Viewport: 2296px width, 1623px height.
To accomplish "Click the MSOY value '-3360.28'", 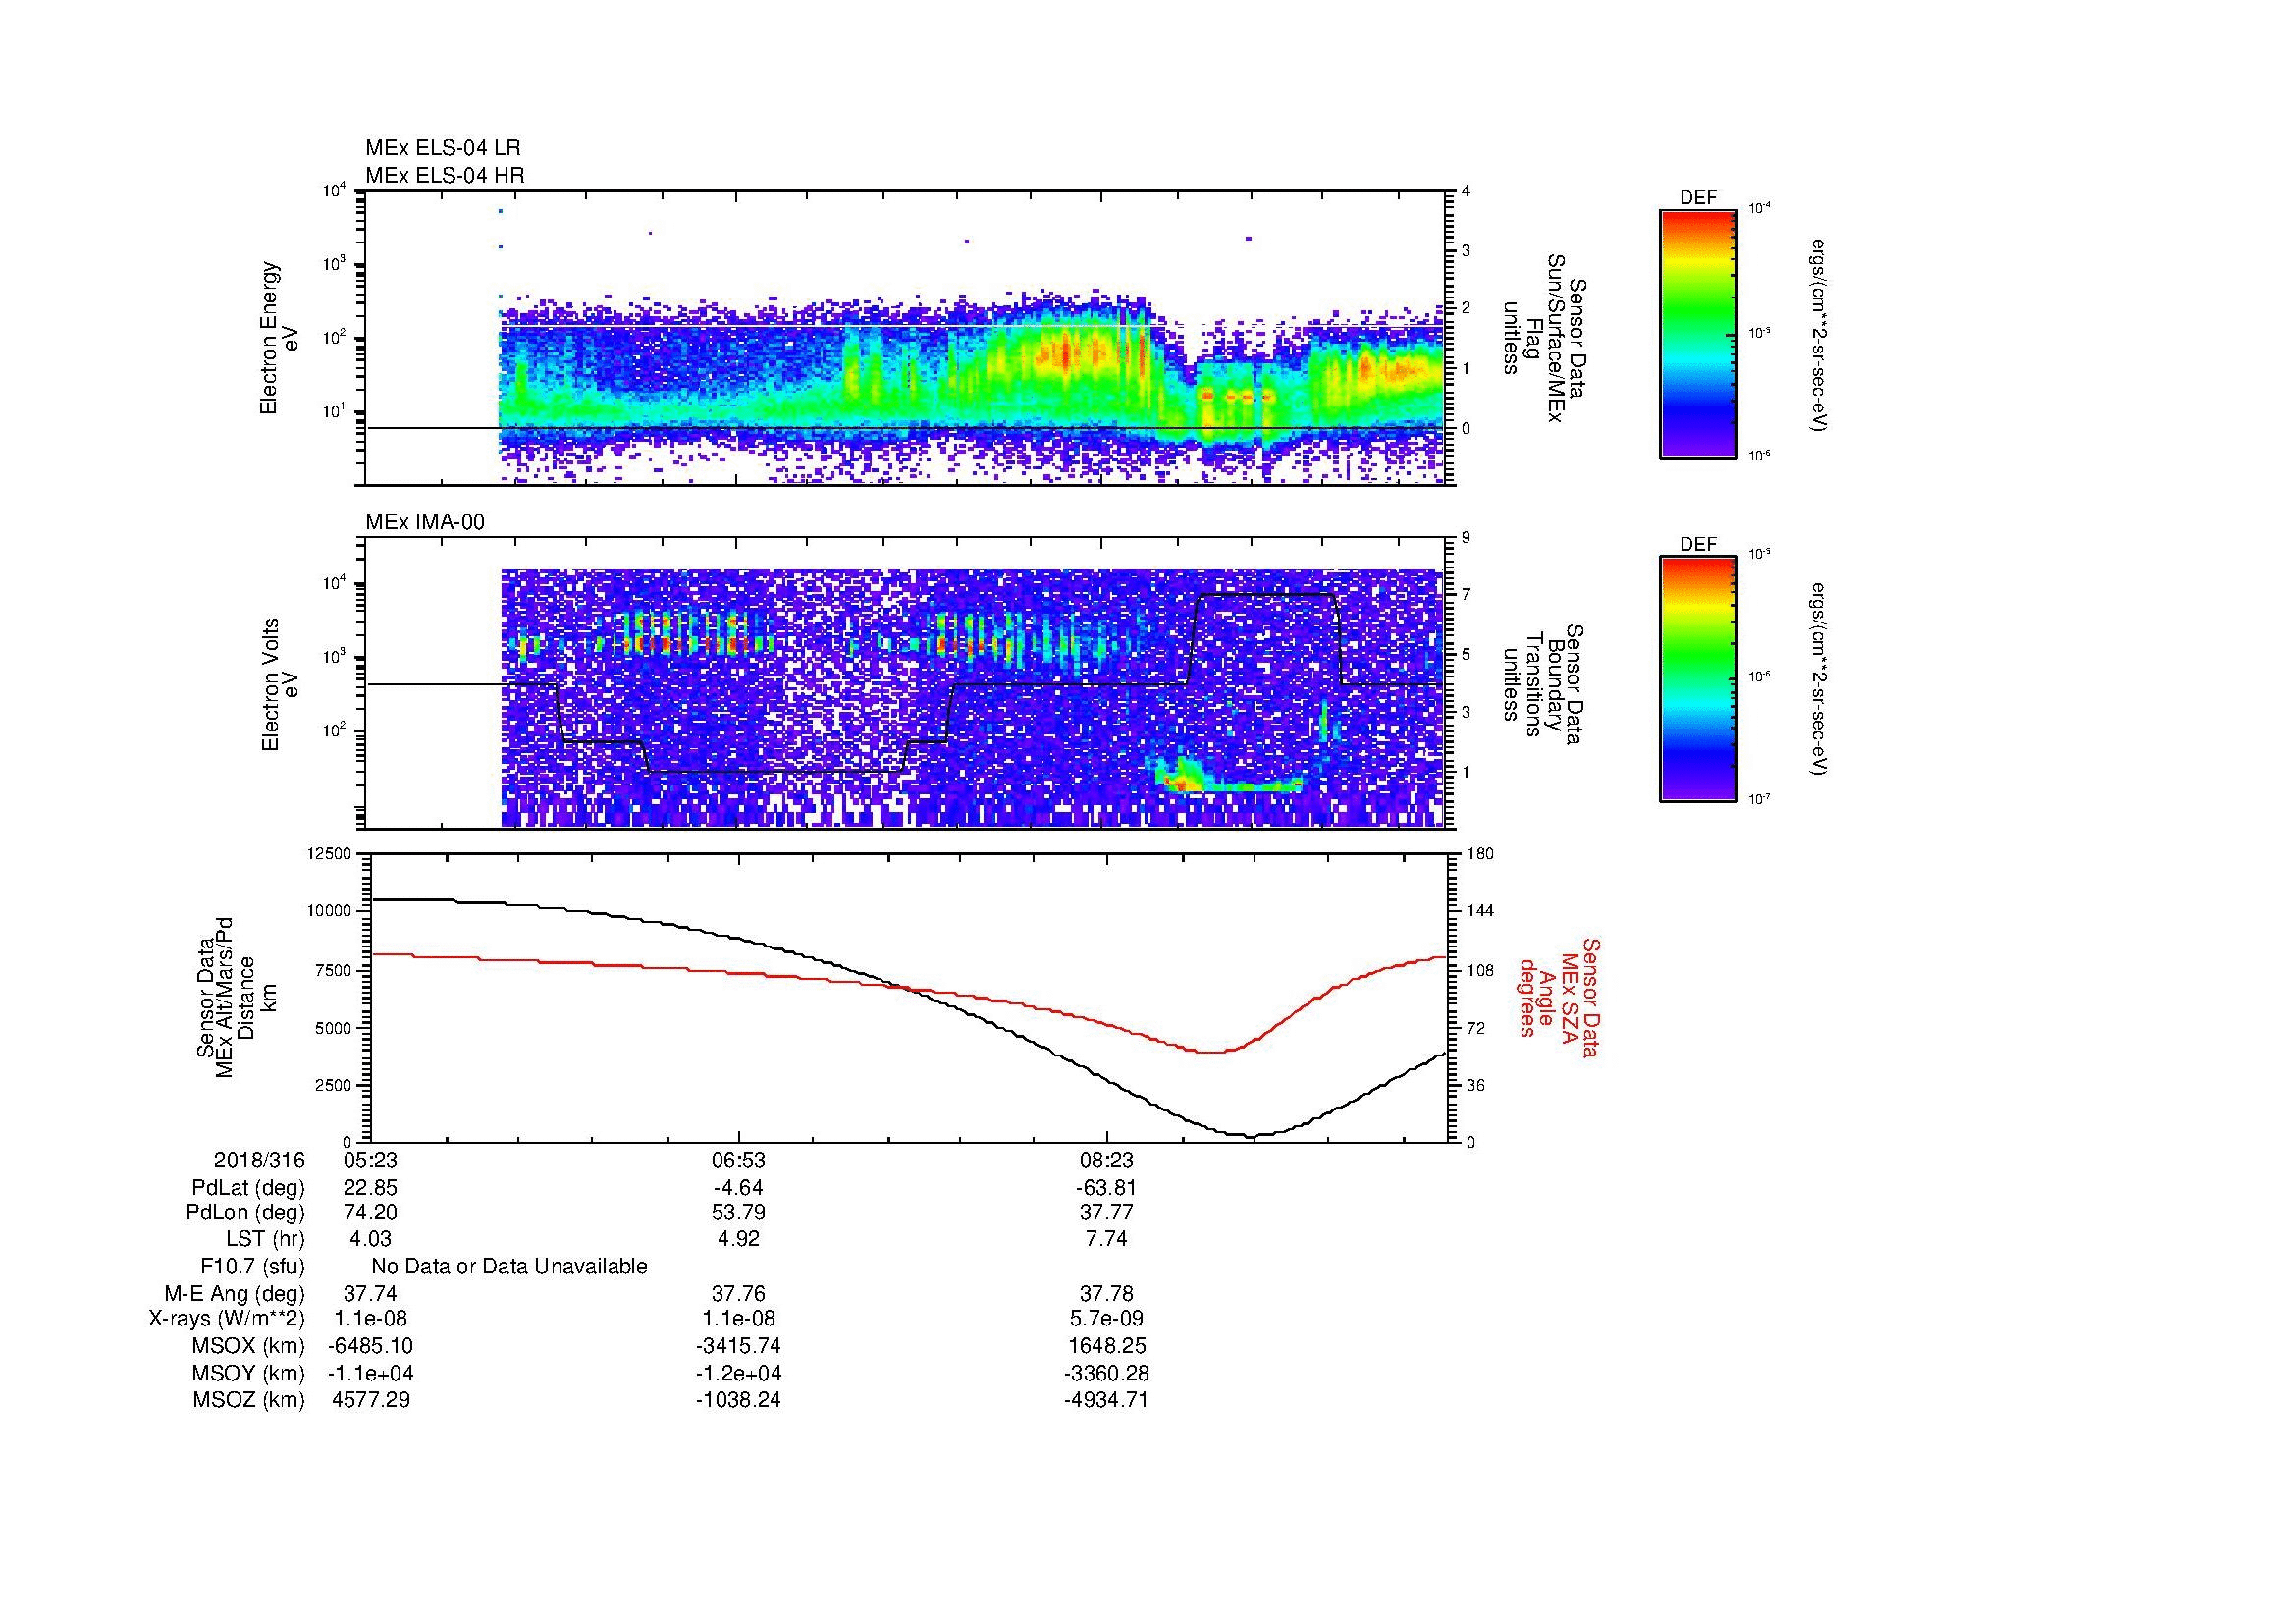I will [x=1107, y=1374].
